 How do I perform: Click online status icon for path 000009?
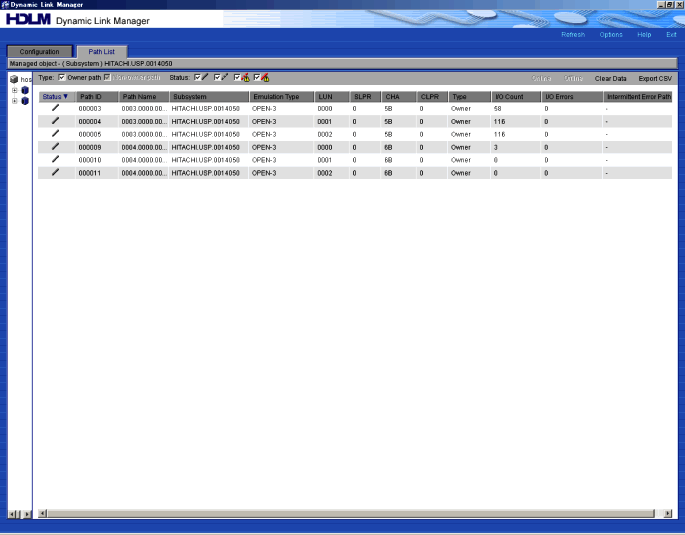tap(55, 147)
